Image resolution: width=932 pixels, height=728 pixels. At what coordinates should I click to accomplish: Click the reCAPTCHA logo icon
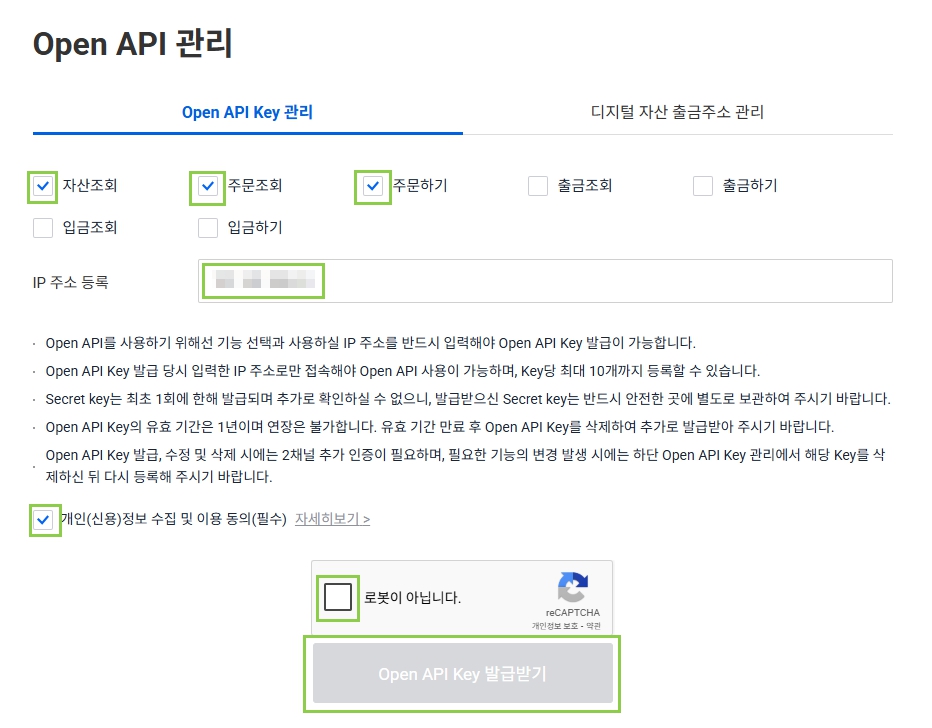(572, 588)
